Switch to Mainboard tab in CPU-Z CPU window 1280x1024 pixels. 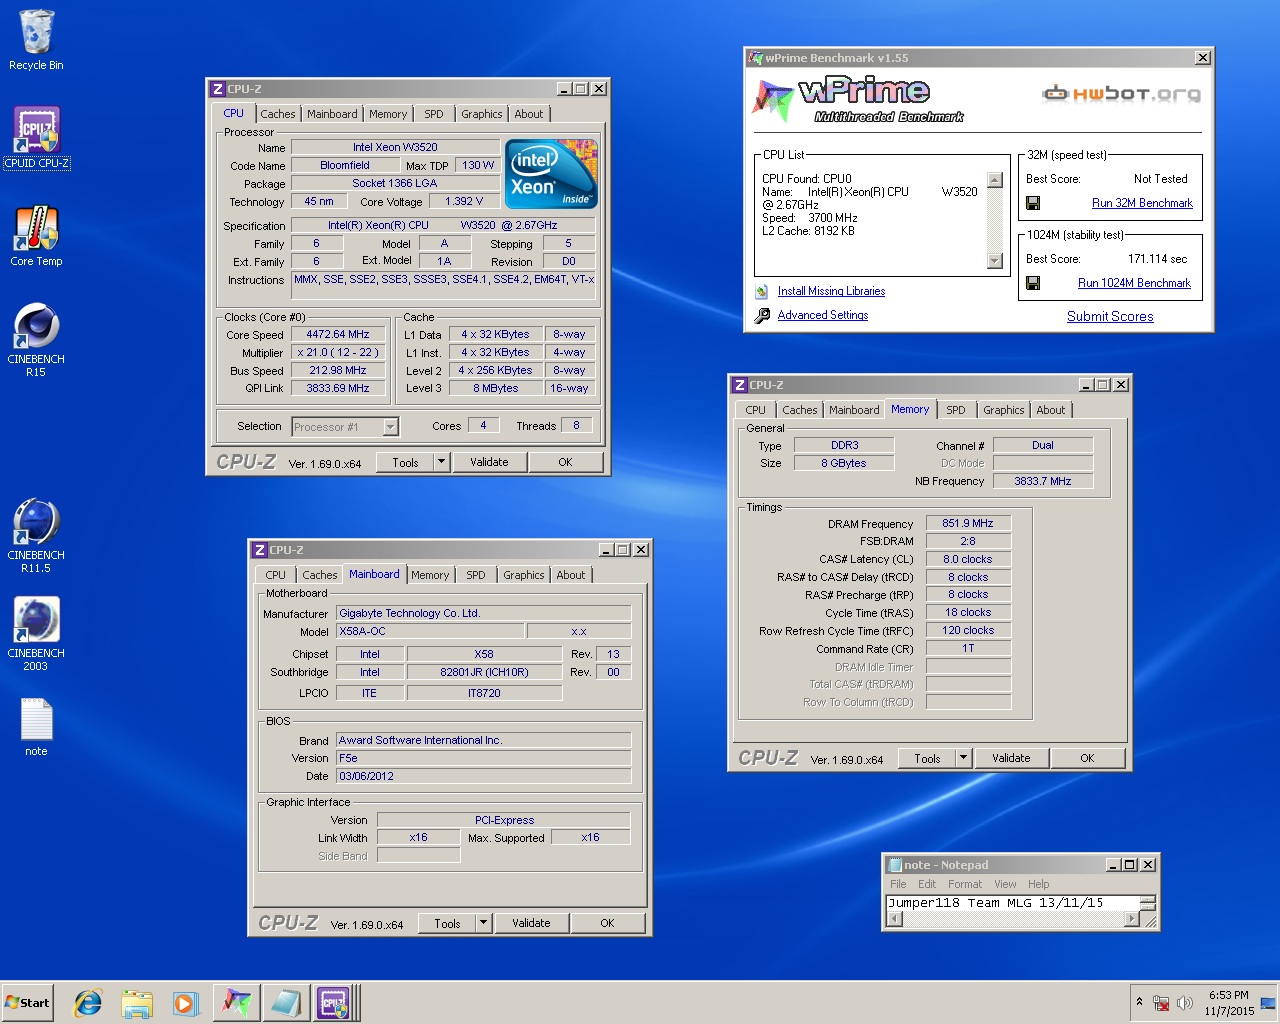[x=332, y=114]
